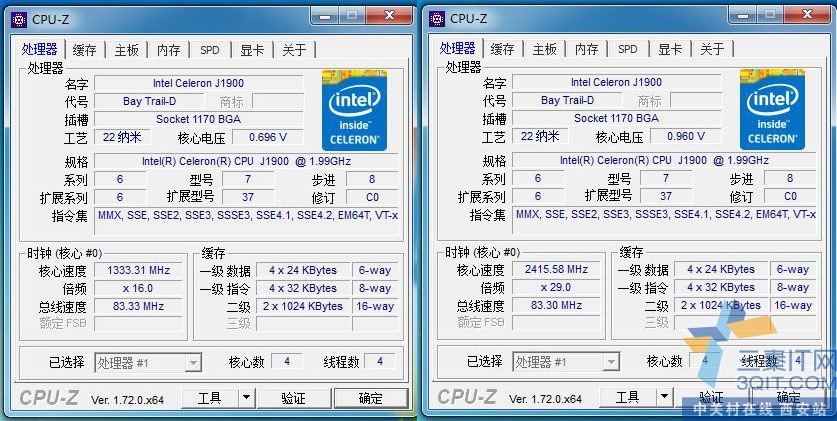Click 线程数 value 4 in left window
This screenshot has height=421, width=837.
click(x=380, y=362)
